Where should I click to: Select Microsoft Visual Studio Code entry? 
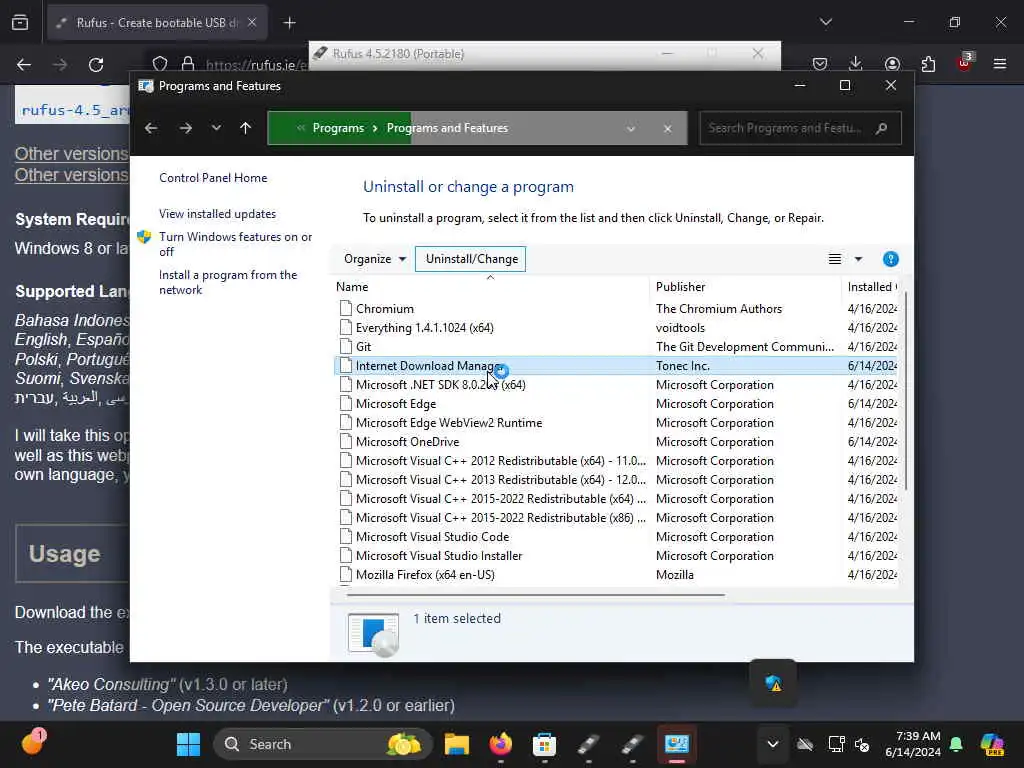tap(432, 536)
